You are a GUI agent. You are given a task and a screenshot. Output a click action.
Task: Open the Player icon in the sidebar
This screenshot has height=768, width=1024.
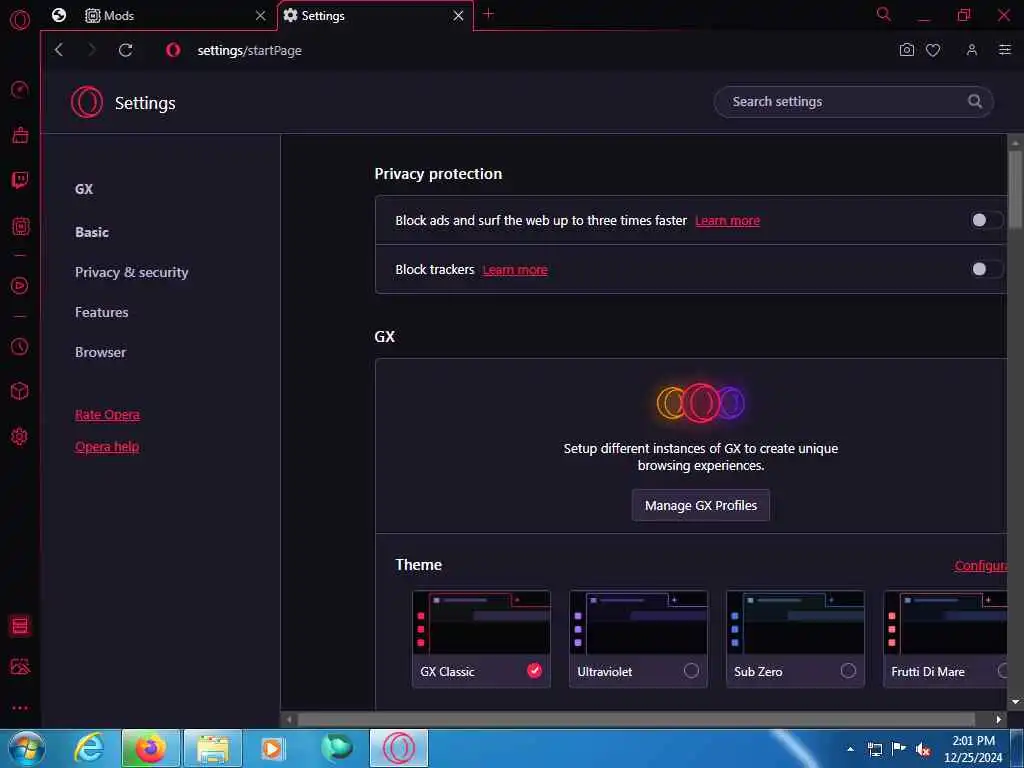(20, 285)
